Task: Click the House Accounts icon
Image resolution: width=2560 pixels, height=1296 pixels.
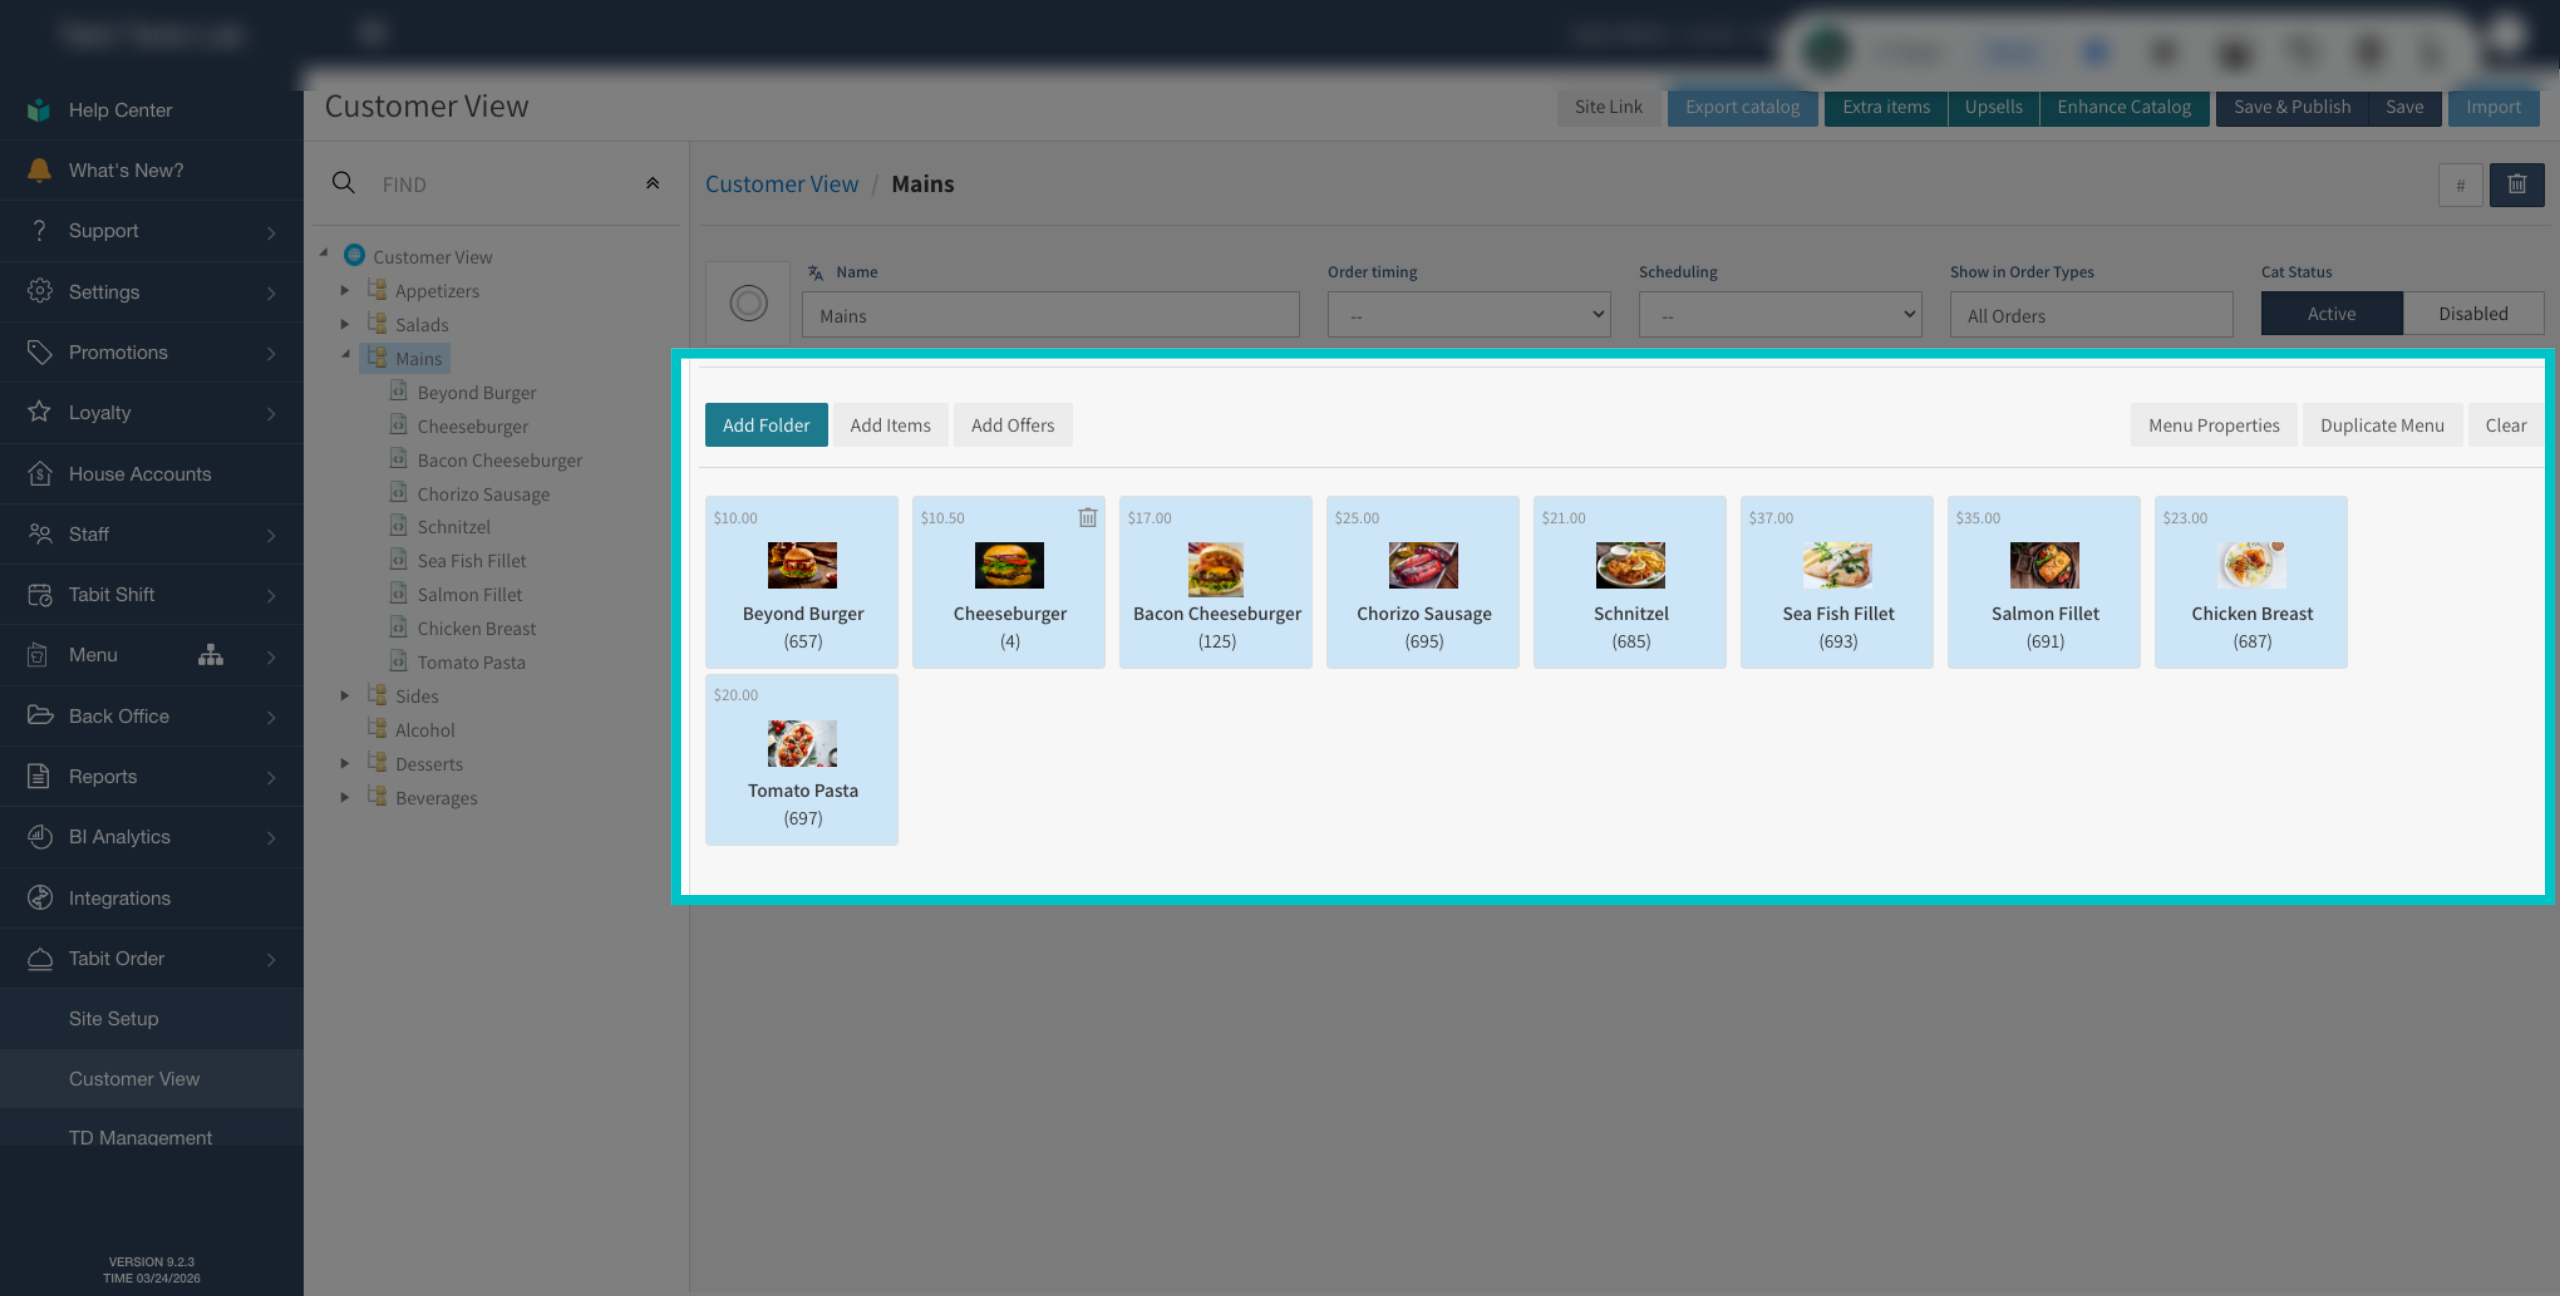Action: coord(39,473)
